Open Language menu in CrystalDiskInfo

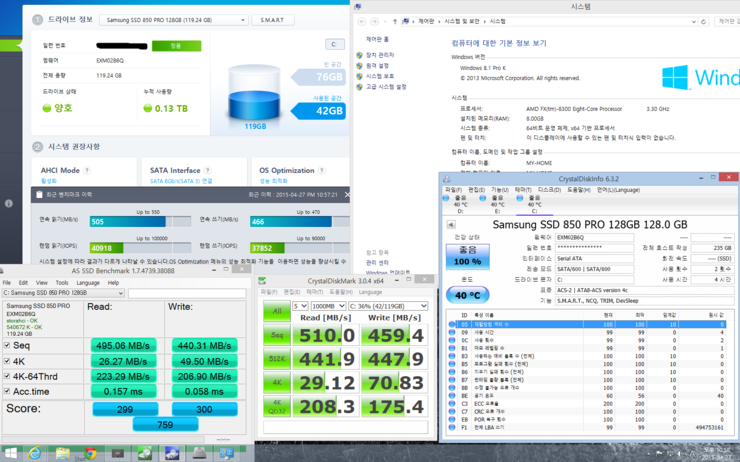tap(618, 190)
